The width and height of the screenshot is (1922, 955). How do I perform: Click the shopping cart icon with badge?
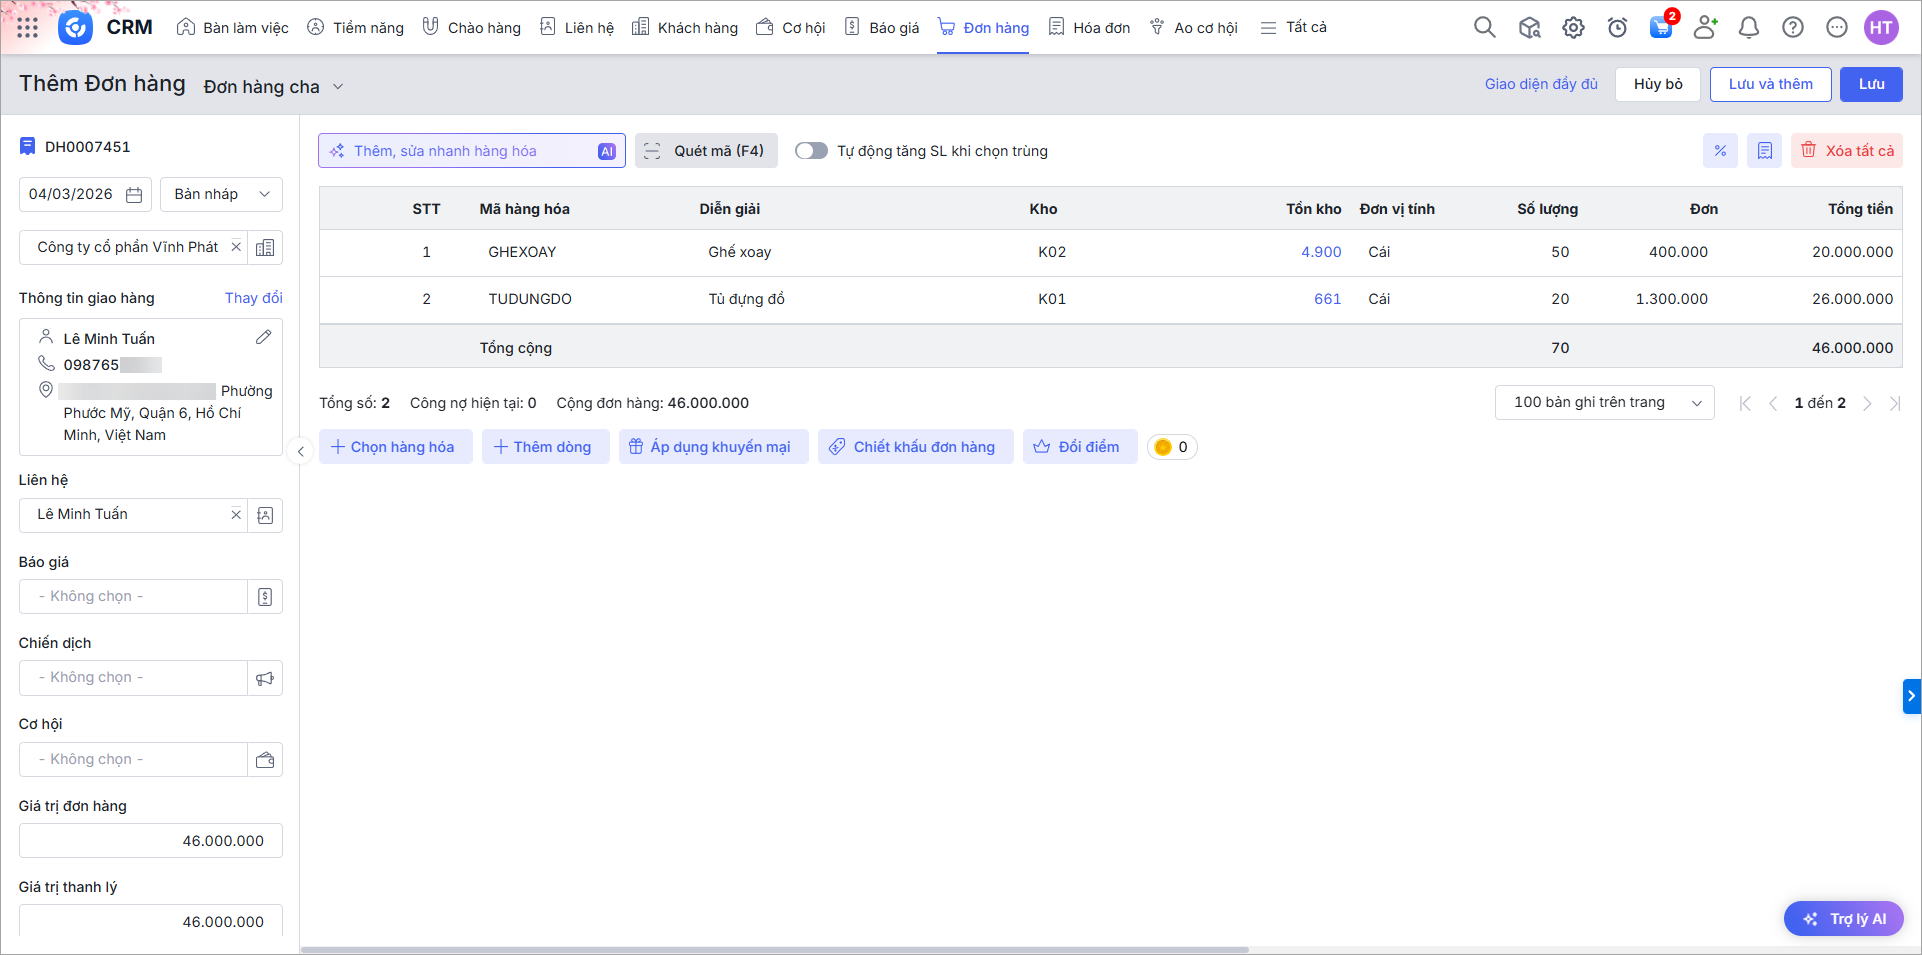[1661, 28]
